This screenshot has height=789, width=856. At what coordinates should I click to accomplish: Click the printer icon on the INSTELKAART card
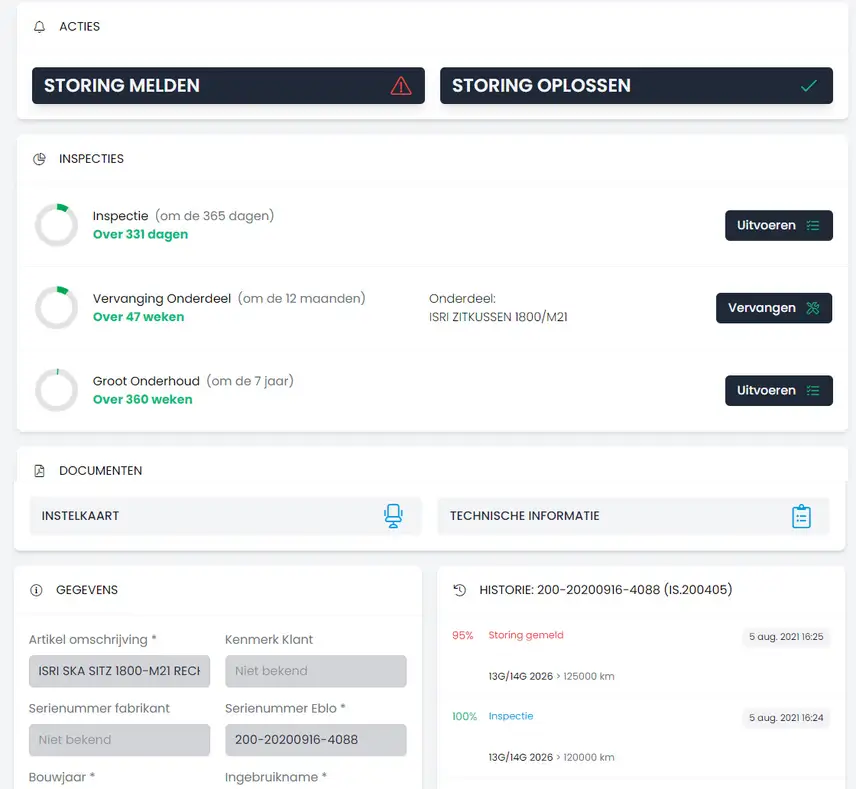[394, 516]
